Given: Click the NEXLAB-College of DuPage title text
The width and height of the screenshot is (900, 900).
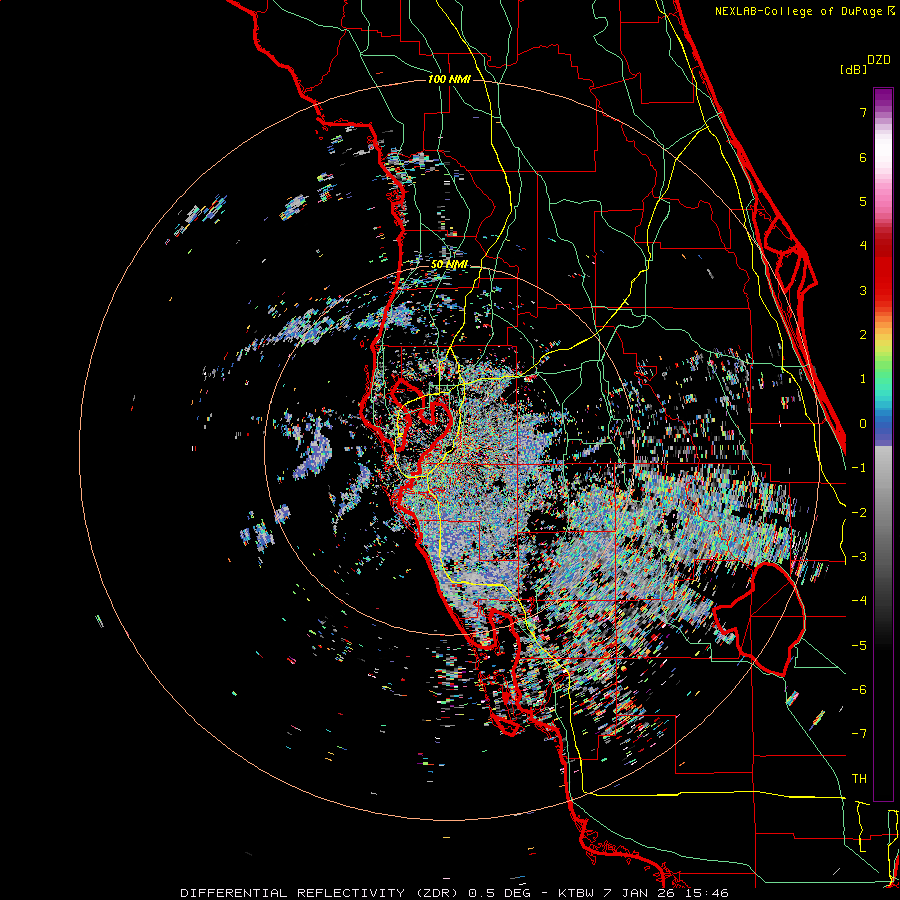Looking at the screenshot, I should pyautogui.click(x=800, y=11).
